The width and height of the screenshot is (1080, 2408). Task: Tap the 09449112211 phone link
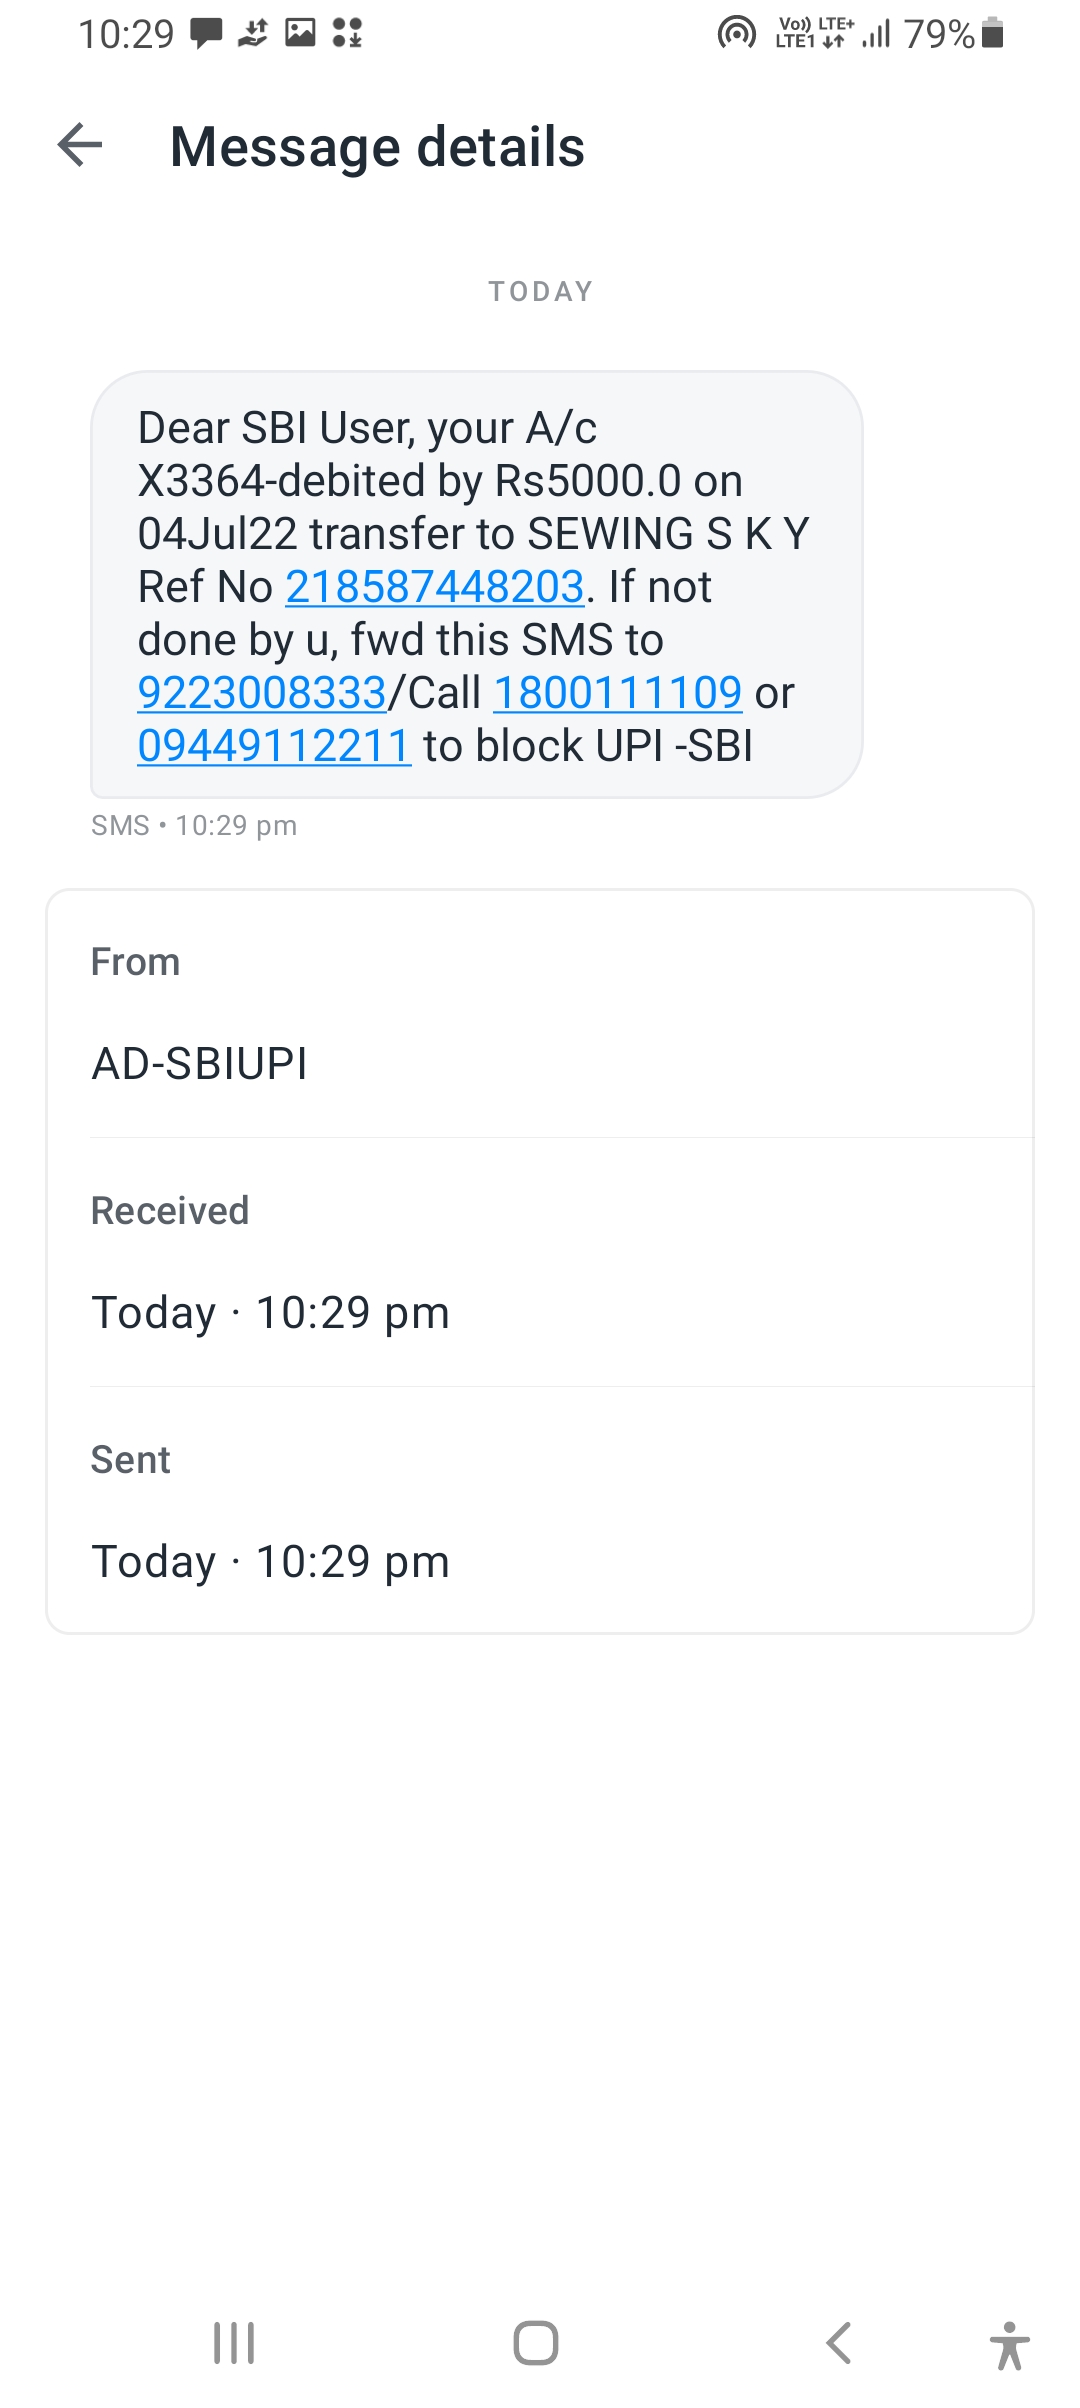click(274, 746)
